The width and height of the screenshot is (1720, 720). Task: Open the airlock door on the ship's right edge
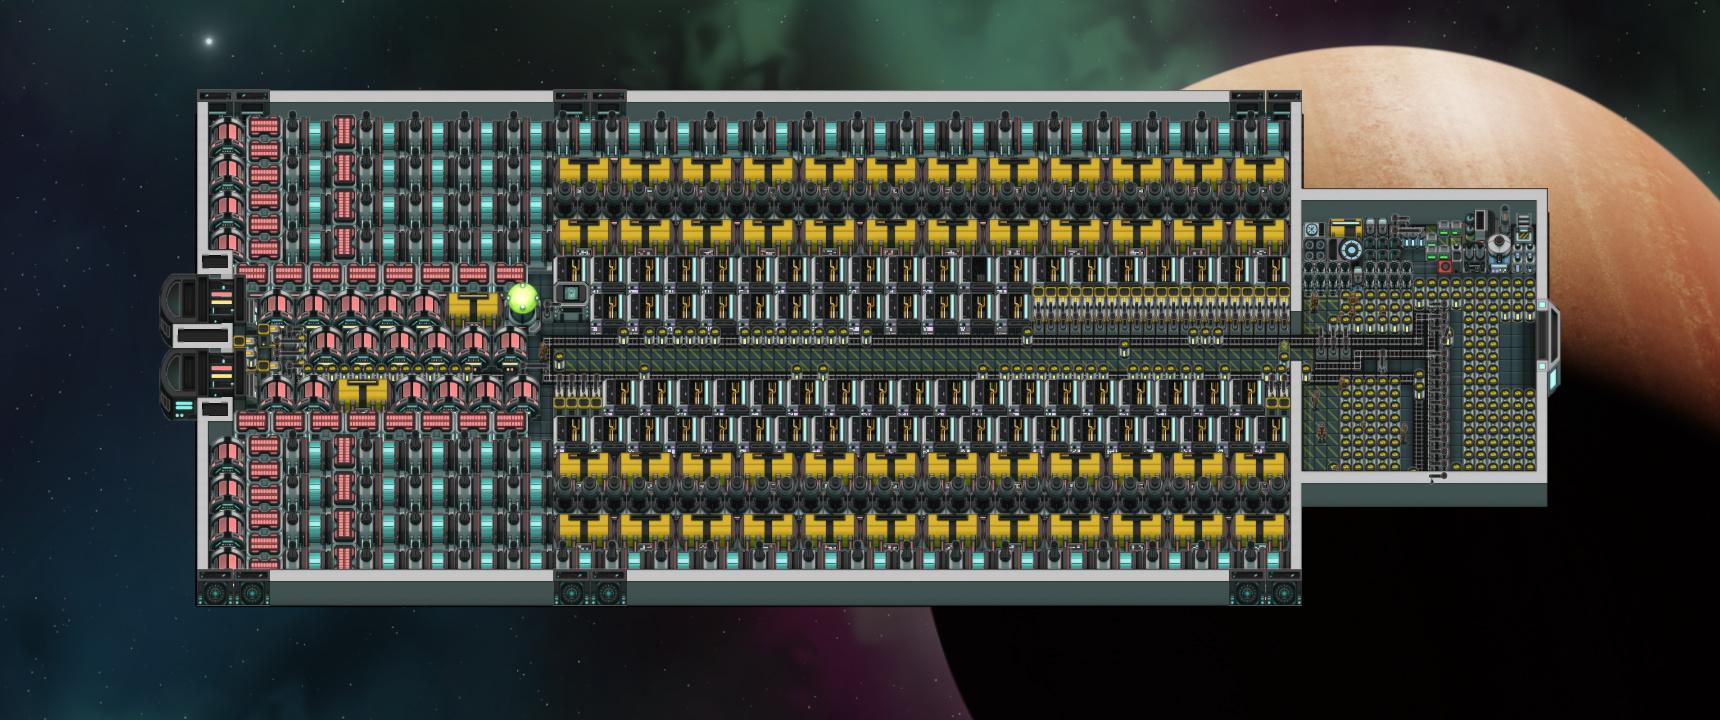tap(1548, 345)
